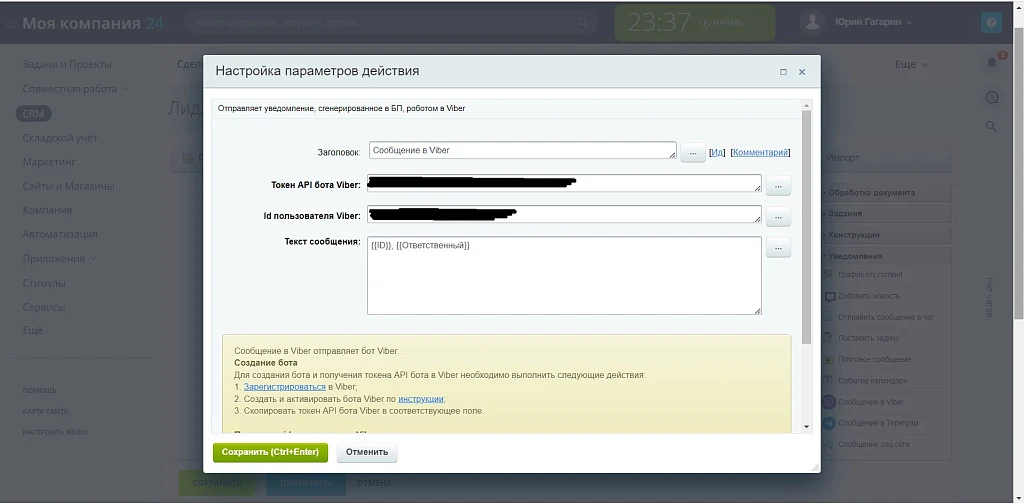Click the search magnifier in right sidebar
The width and height of the screenshot is (1024, 504).
pyautogui.click(x=991, y=126)
